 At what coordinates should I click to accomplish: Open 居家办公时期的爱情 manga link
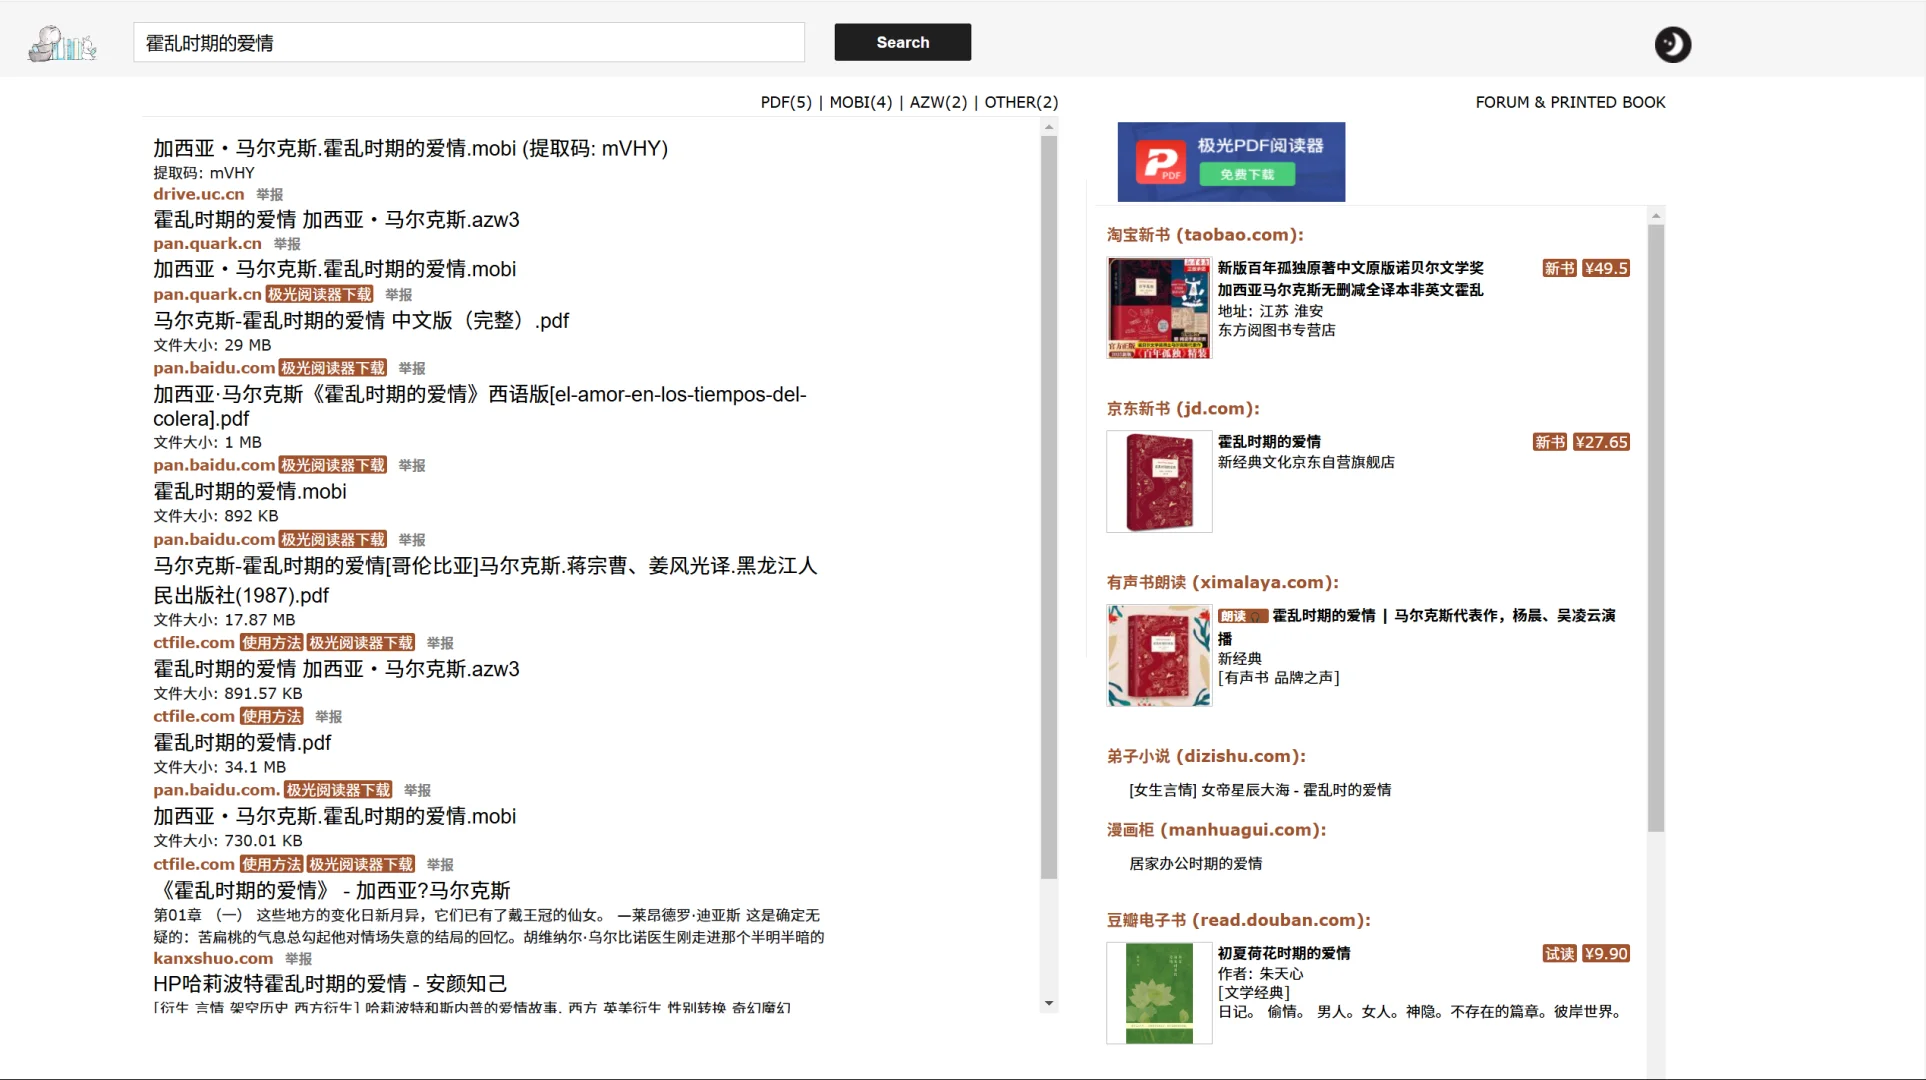[x=1195, y=864]
